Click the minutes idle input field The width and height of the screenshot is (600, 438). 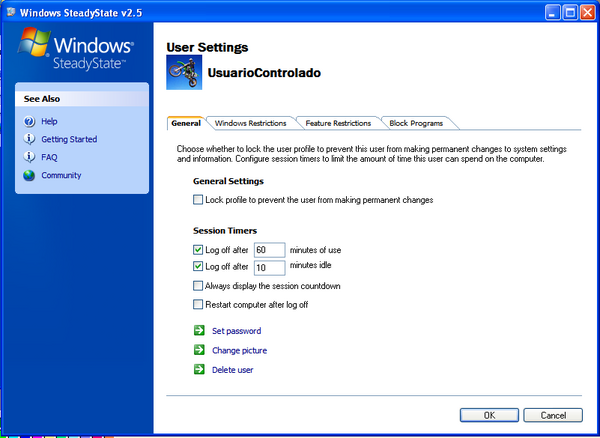(269, 267)
